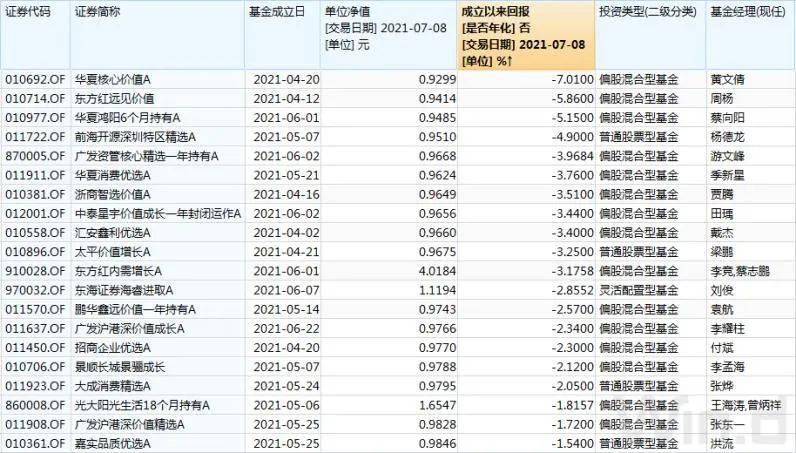Click return value -3.1758
The height and width of the screenshot is (453, 796).
coord(572,271)
